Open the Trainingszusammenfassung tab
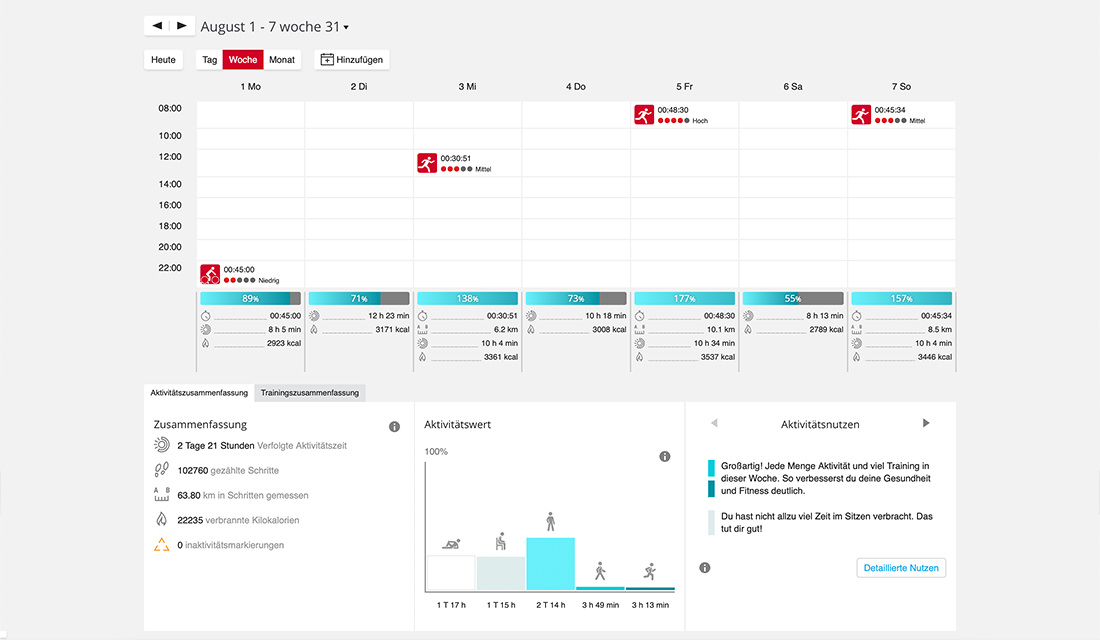This screenshot has width=1100, height=640. click(309, 393)
